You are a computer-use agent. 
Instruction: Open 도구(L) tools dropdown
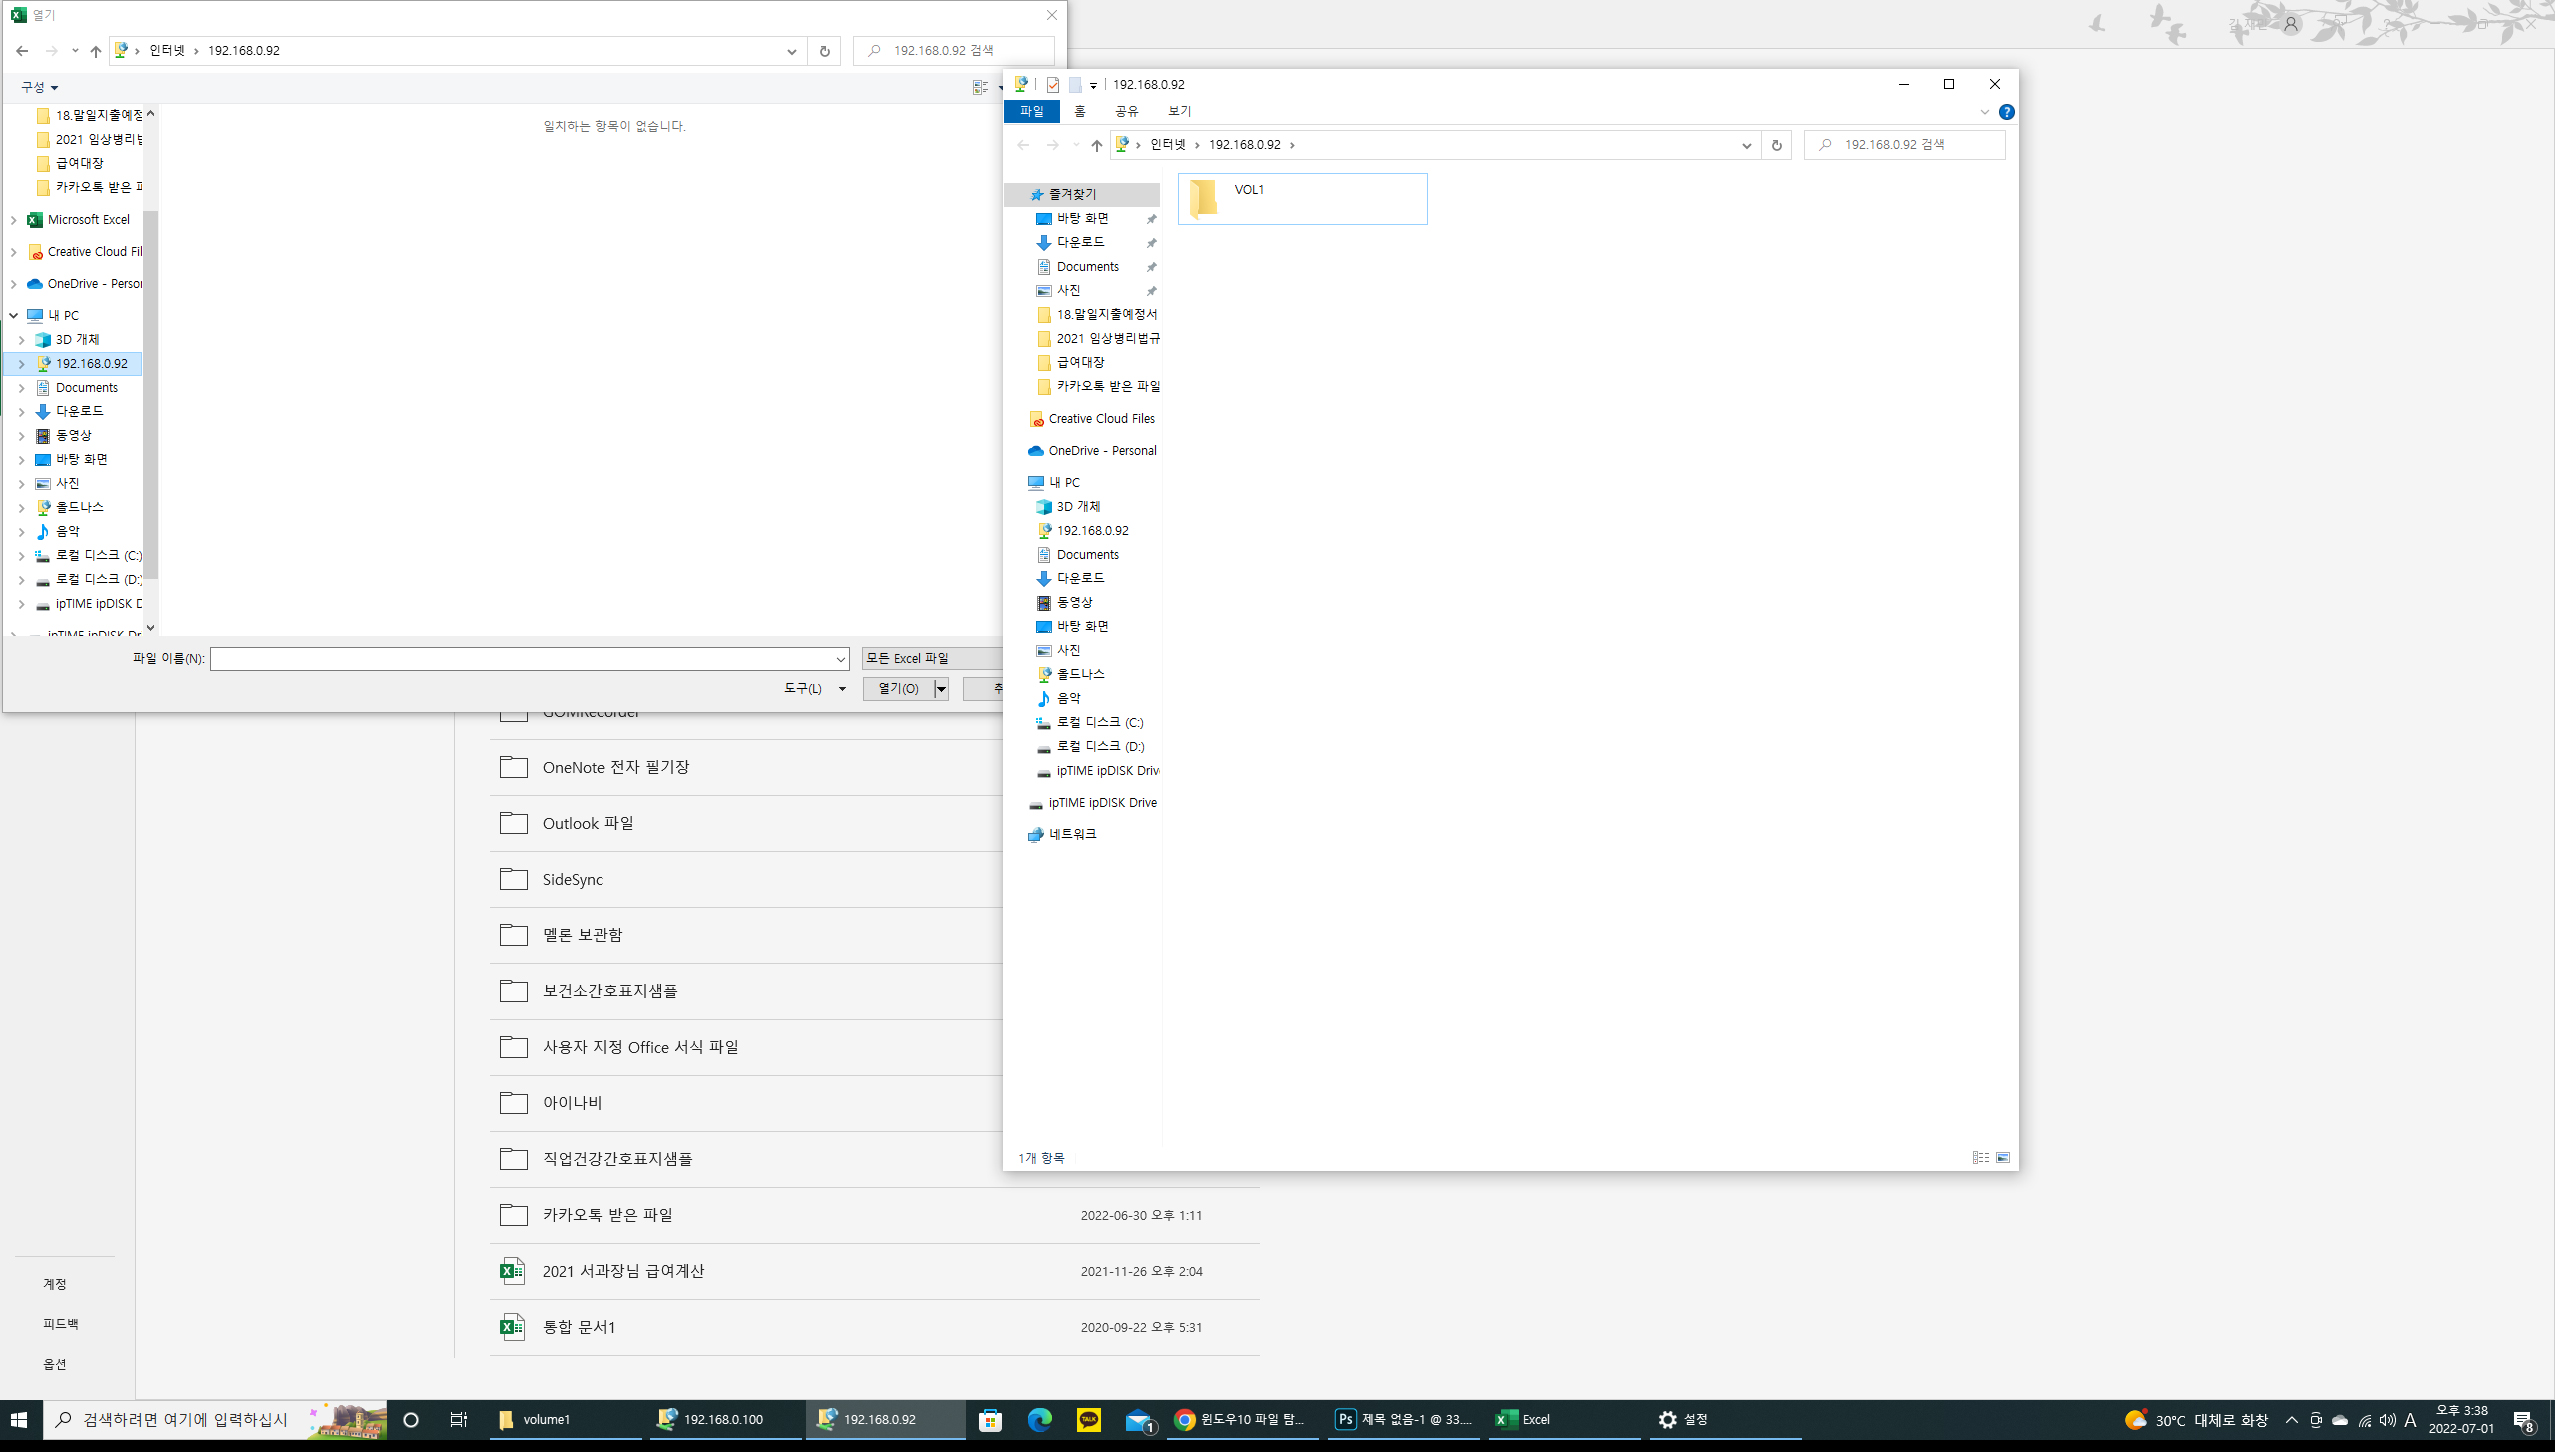pyautogui.click(x=814, y=688)
